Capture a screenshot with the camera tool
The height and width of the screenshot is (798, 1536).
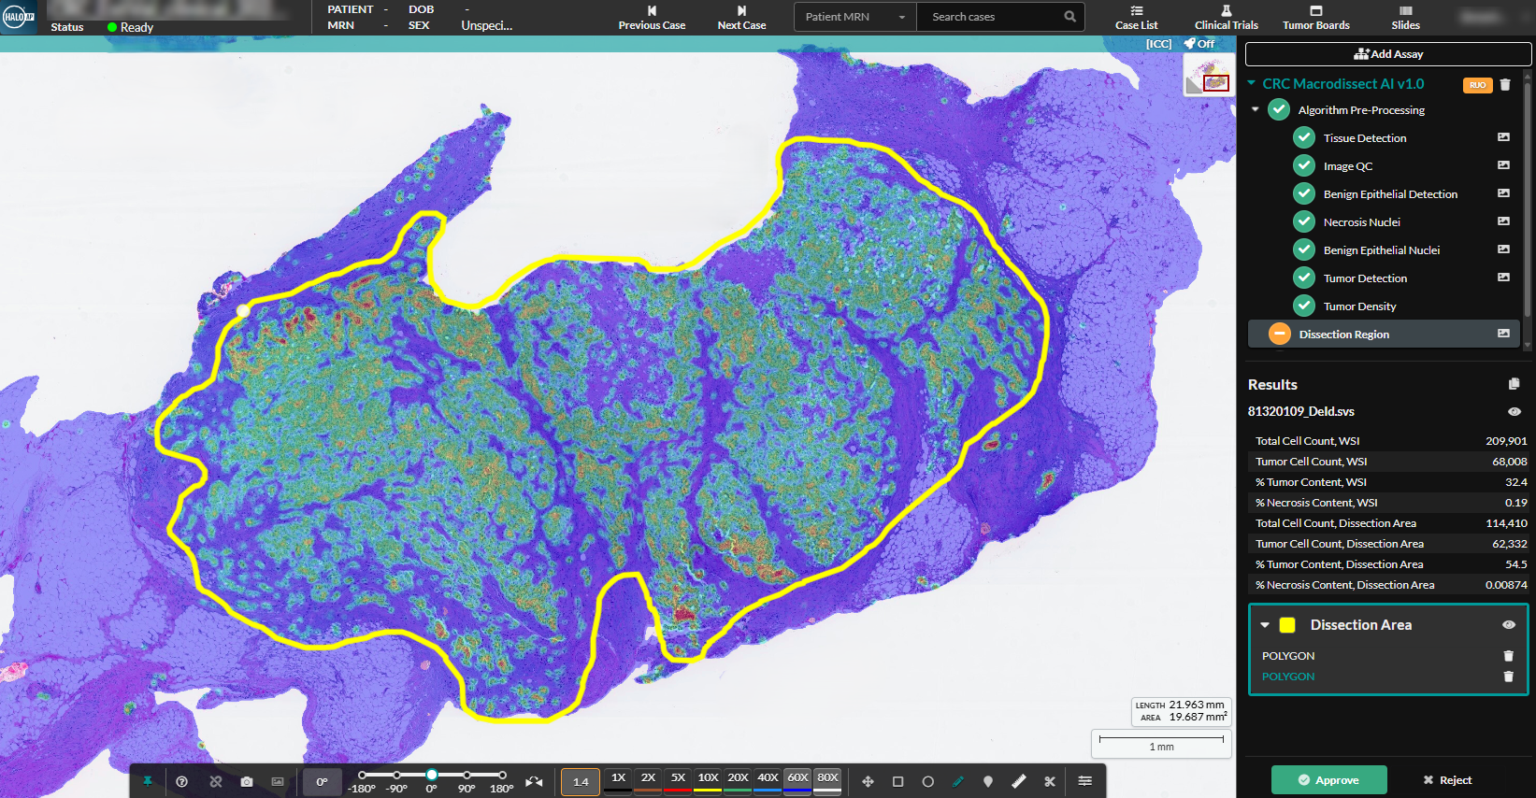[x=247, y=780]
